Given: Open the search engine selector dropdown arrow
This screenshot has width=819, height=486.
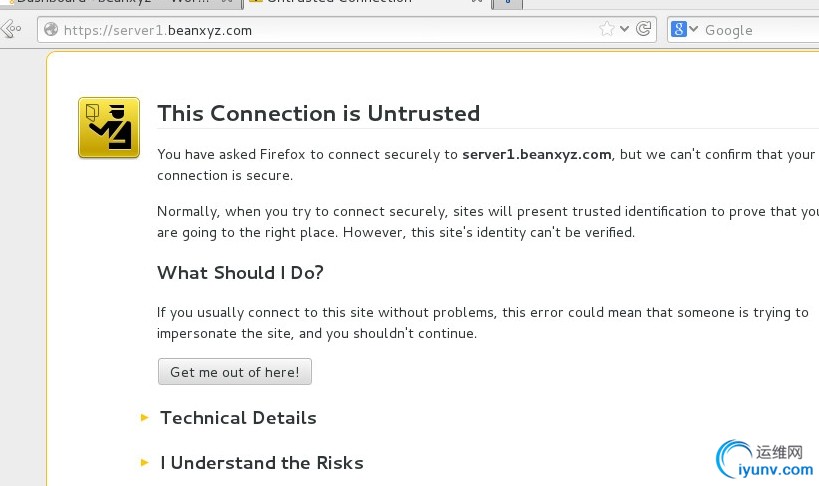Looking at the screenshot, I should [693, 29].
